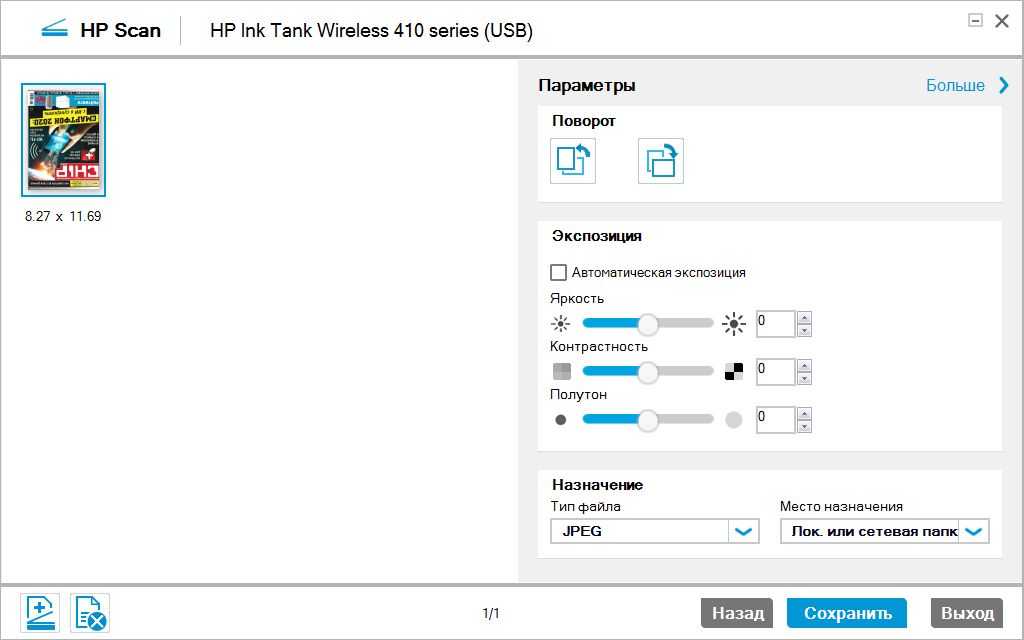Image resolution: width=1024 pixels, height=640 pixels.
Task: Click the Яркость slider handle
Action: click(x=648, y=324)
